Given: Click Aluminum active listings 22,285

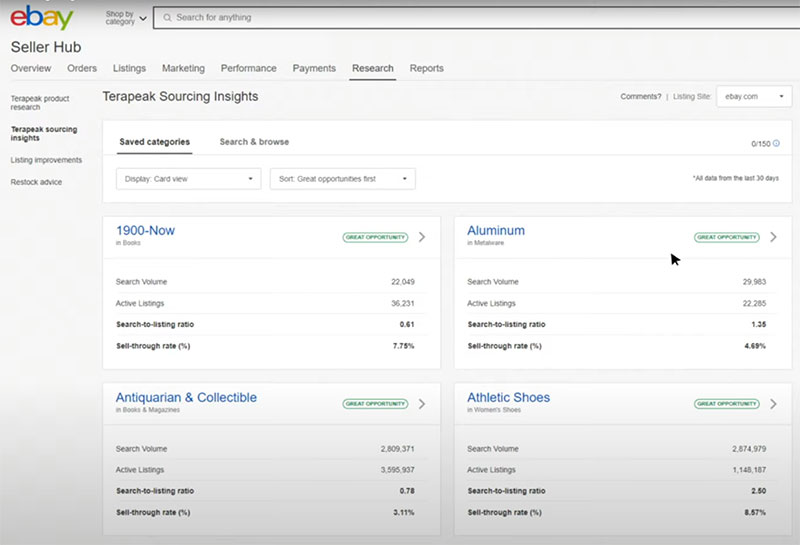Looking at the screenshot, I should tap(755, 303).
